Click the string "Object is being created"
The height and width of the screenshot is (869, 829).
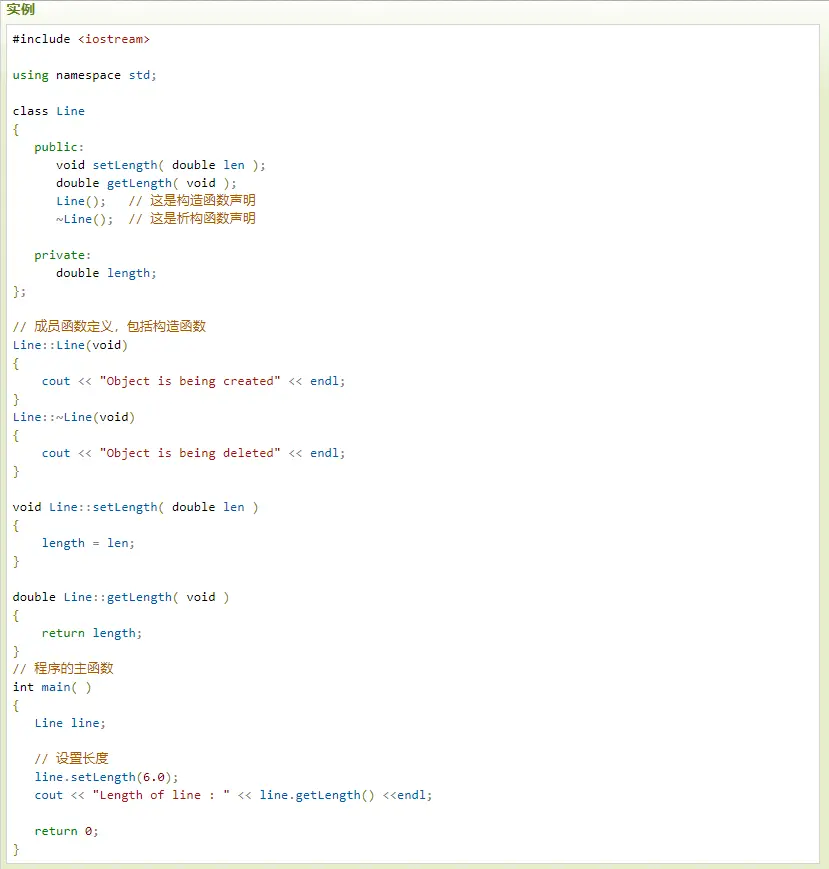click(190, 381)
